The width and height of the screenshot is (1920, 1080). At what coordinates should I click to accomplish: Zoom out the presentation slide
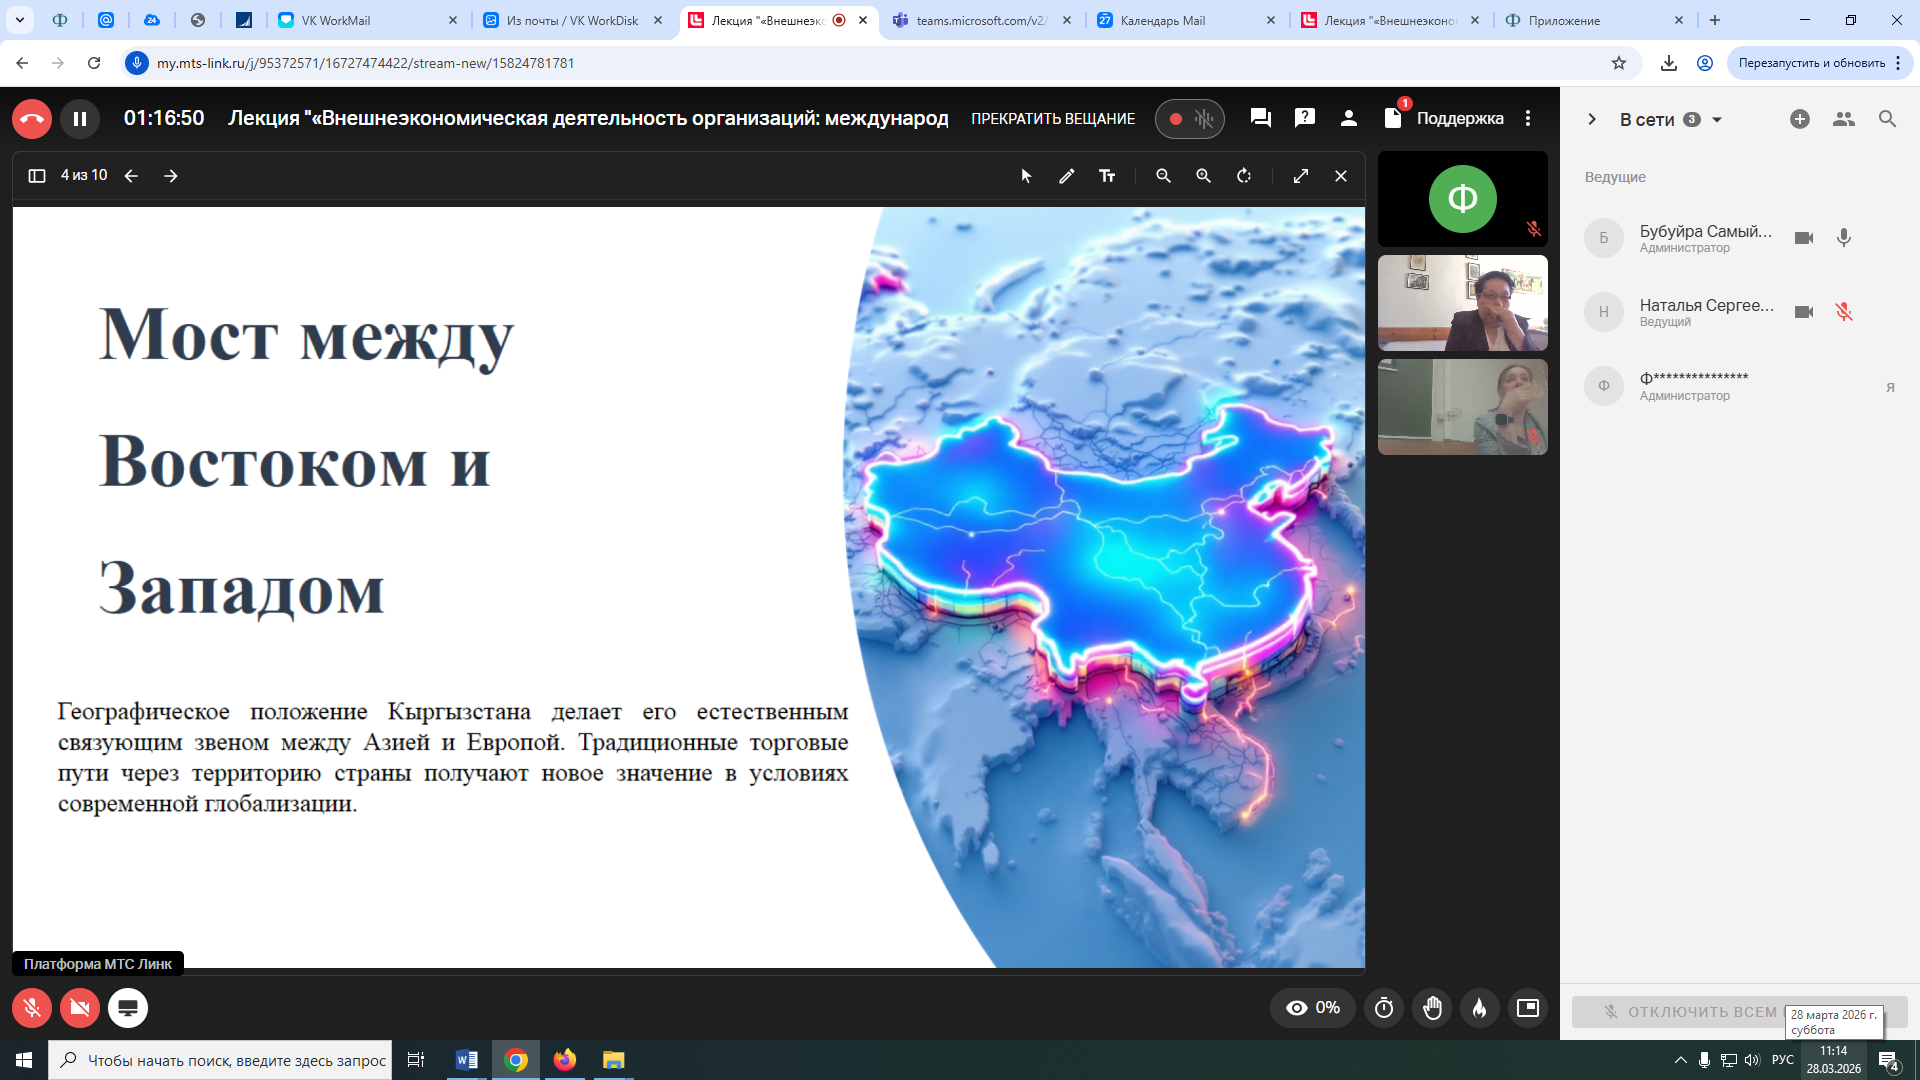click(x=1163, y=176)
